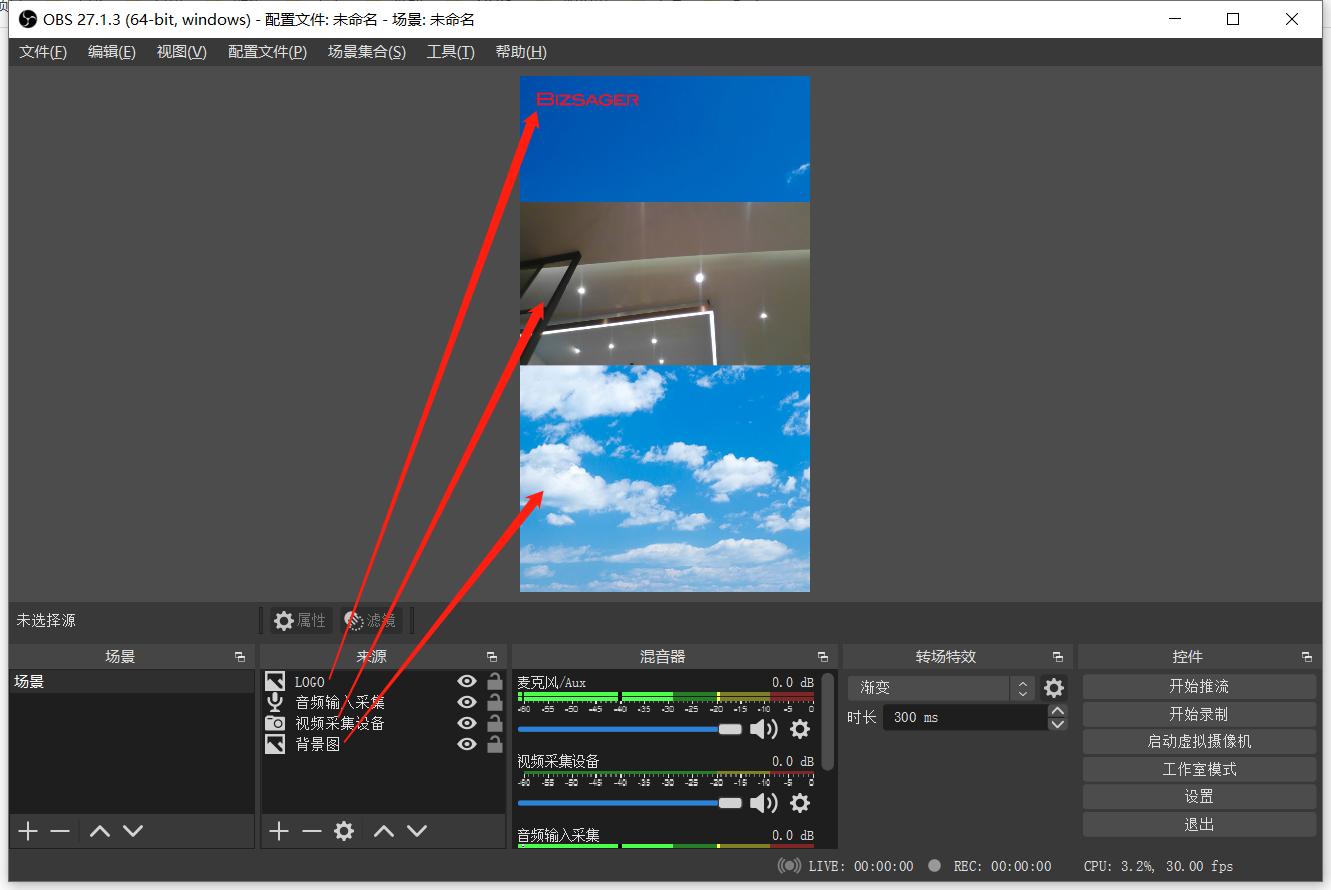Hide the 音频输入采集 source
The image size is (1331, 890).
pos(467,702)
